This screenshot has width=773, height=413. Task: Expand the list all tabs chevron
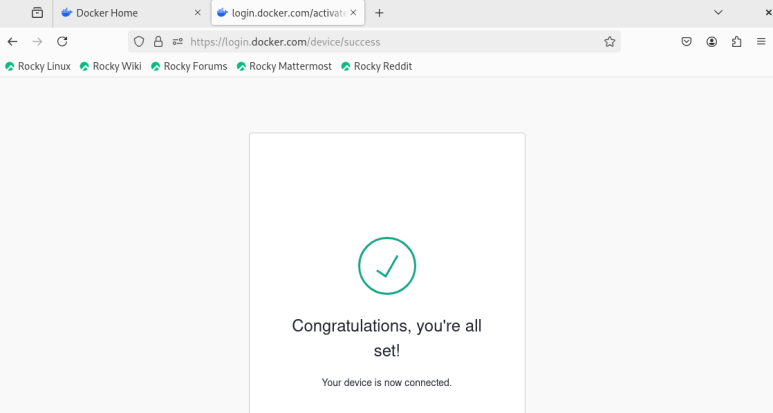tap(718, 13)
